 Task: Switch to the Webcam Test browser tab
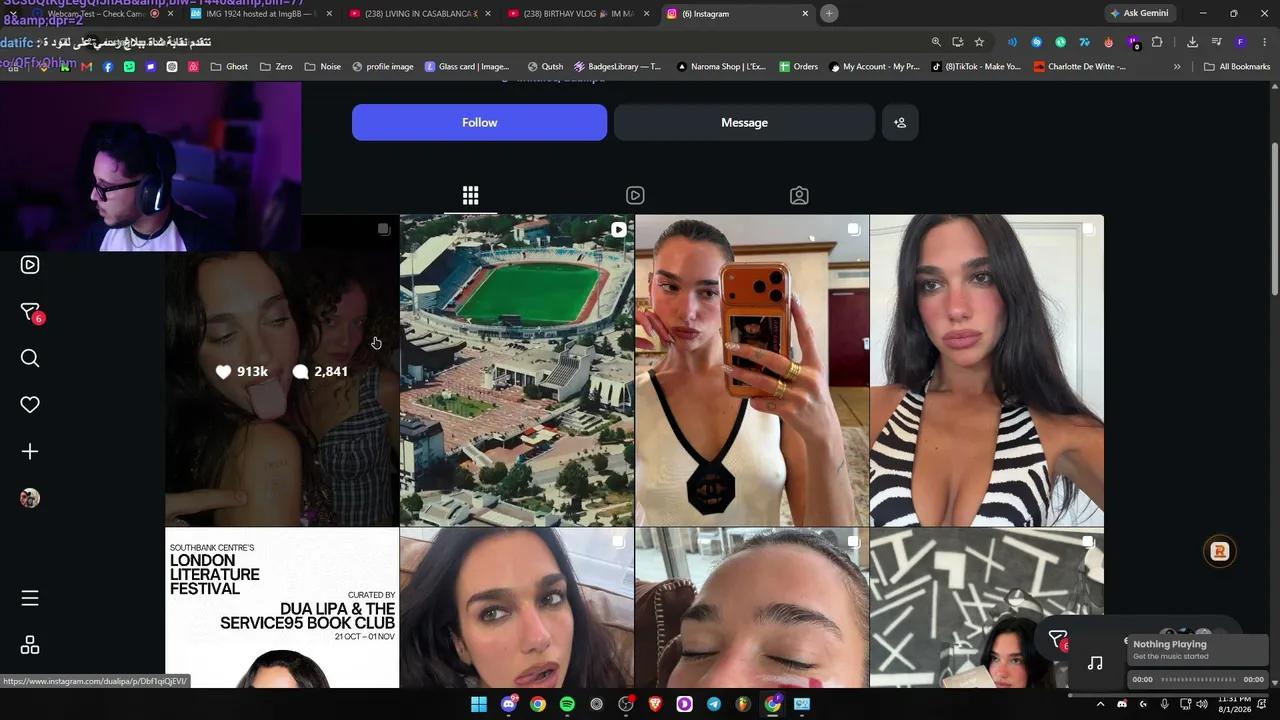(105, 14)
